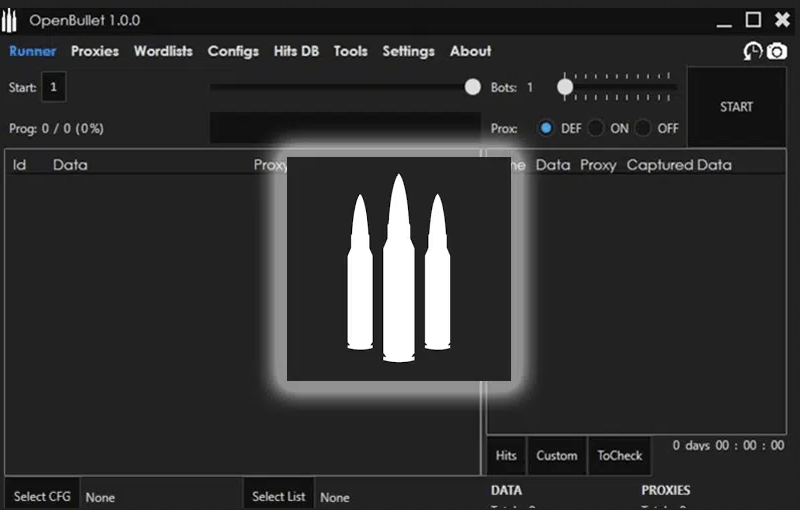This screenshot has width=800, height=510.
Task: Click the Hits filter button
Action: 506,455
